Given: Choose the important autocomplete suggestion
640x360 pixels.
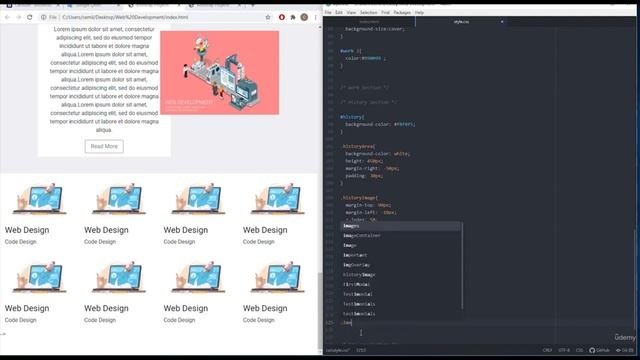Looking at the screenshot, I should pos(401,255).
